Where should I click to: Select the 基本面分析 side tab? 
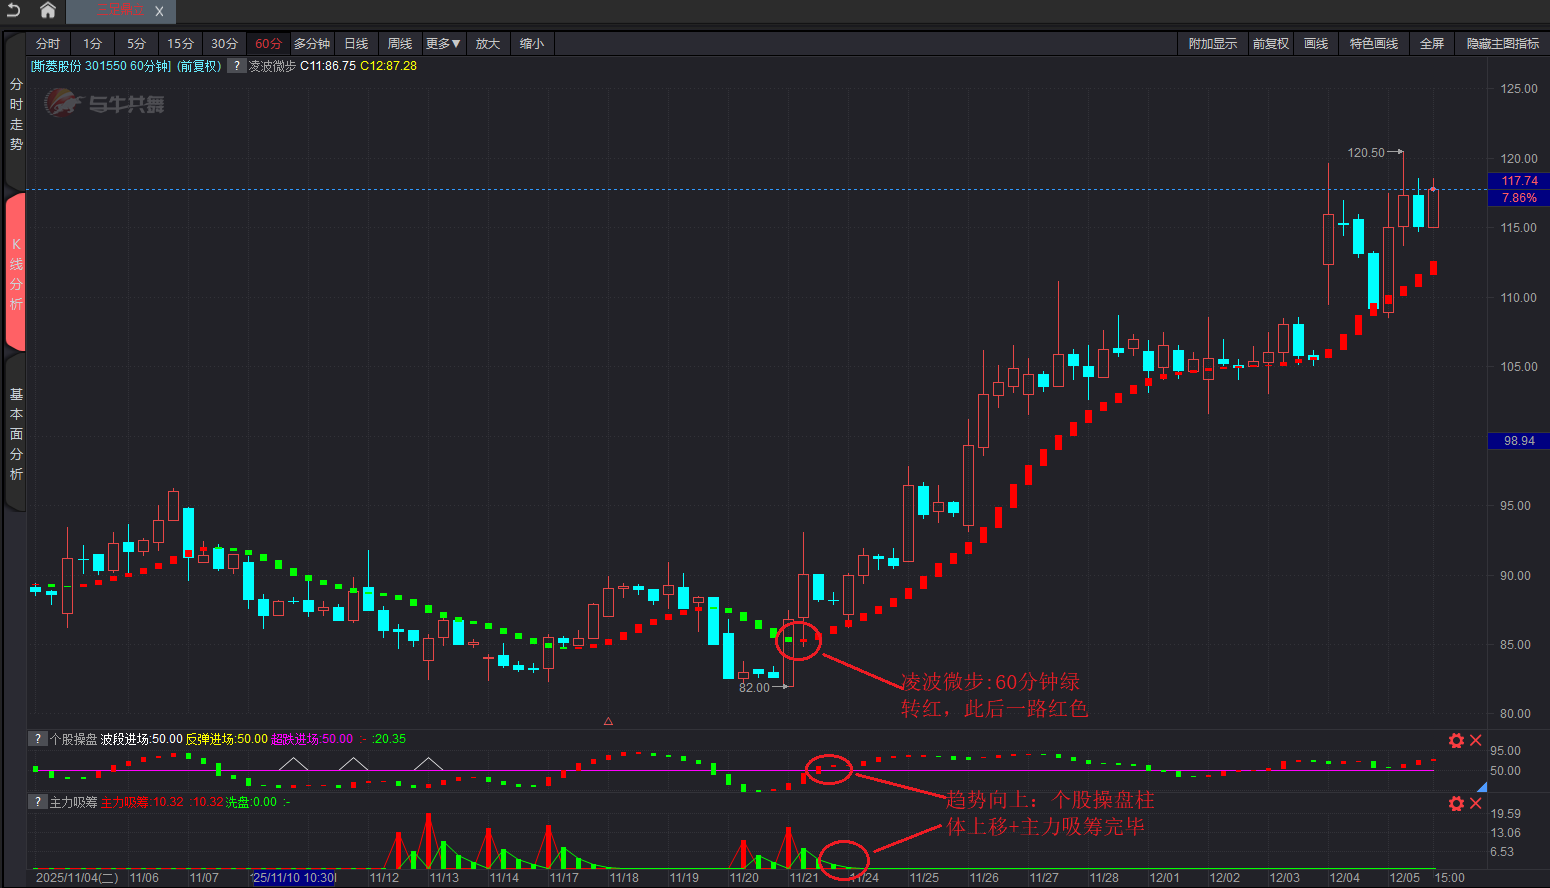[x=16, y=434]
